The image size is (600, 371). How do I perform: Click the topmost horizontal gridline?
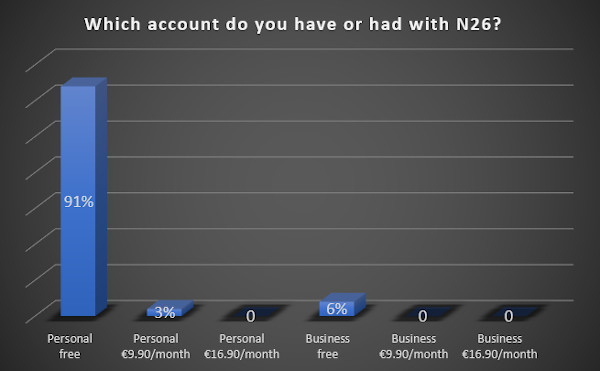314,49
